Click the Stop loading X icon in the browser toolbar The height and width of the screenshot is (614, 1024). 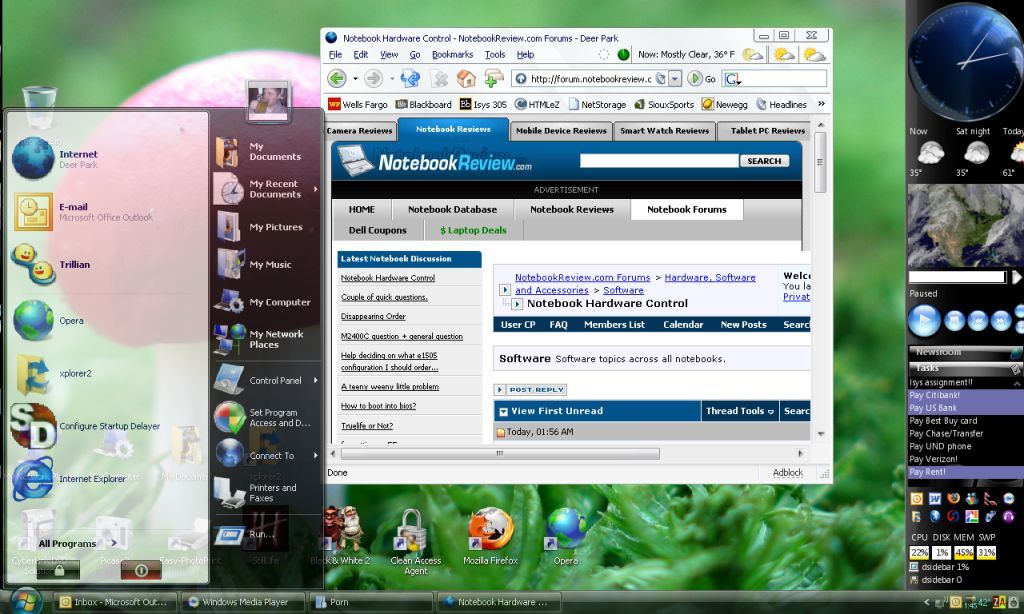(x=441, y=79)
